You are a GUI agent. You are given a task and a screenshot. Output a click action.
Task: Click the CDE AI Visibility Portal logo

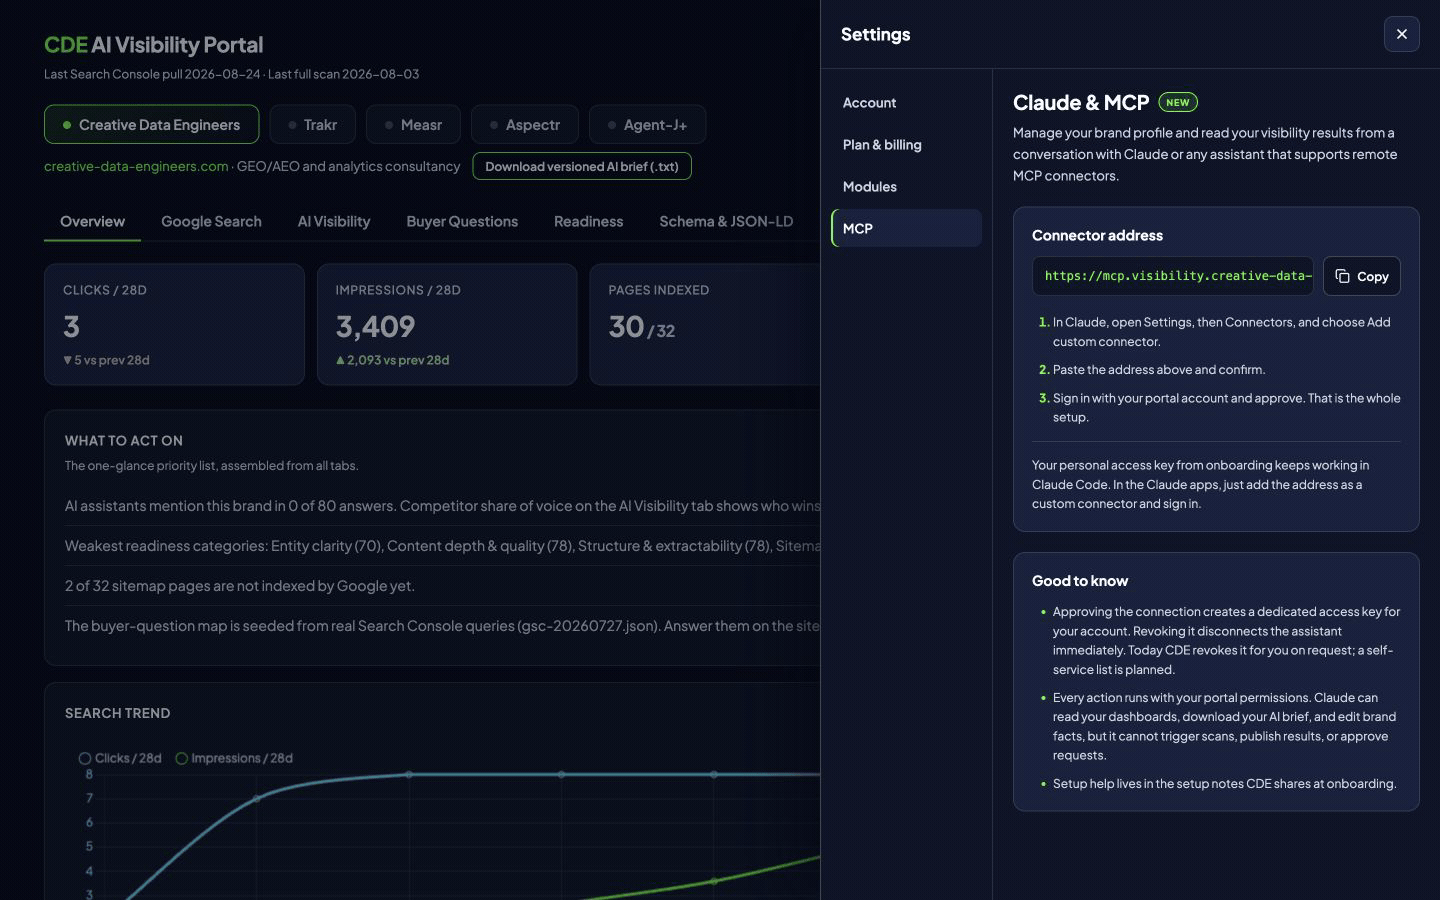pyautogui.click(x=154, y=45)
